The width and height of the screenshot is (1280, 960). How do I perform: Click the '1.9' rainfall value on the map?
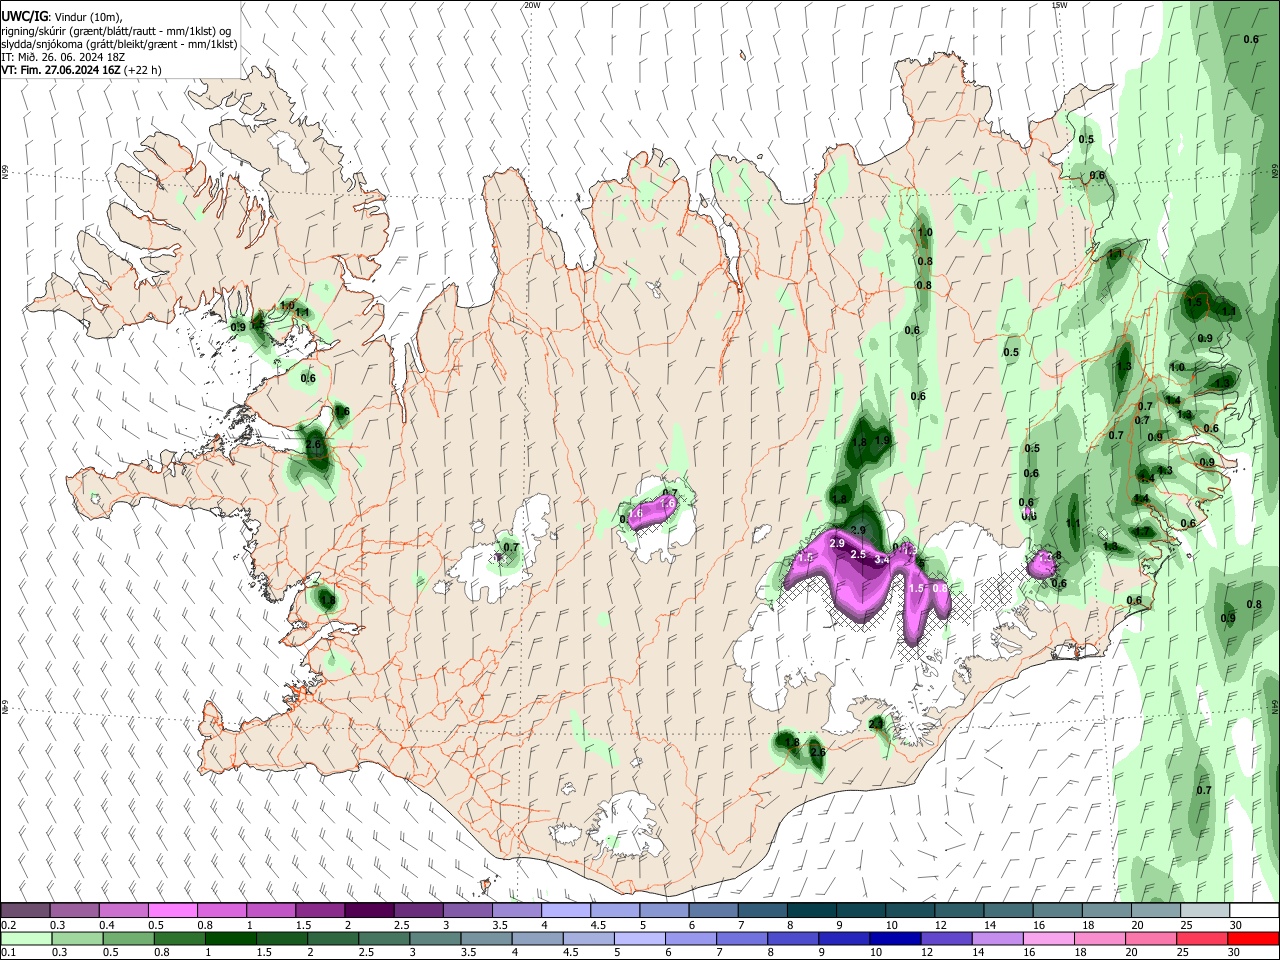[x=882, y=440]
